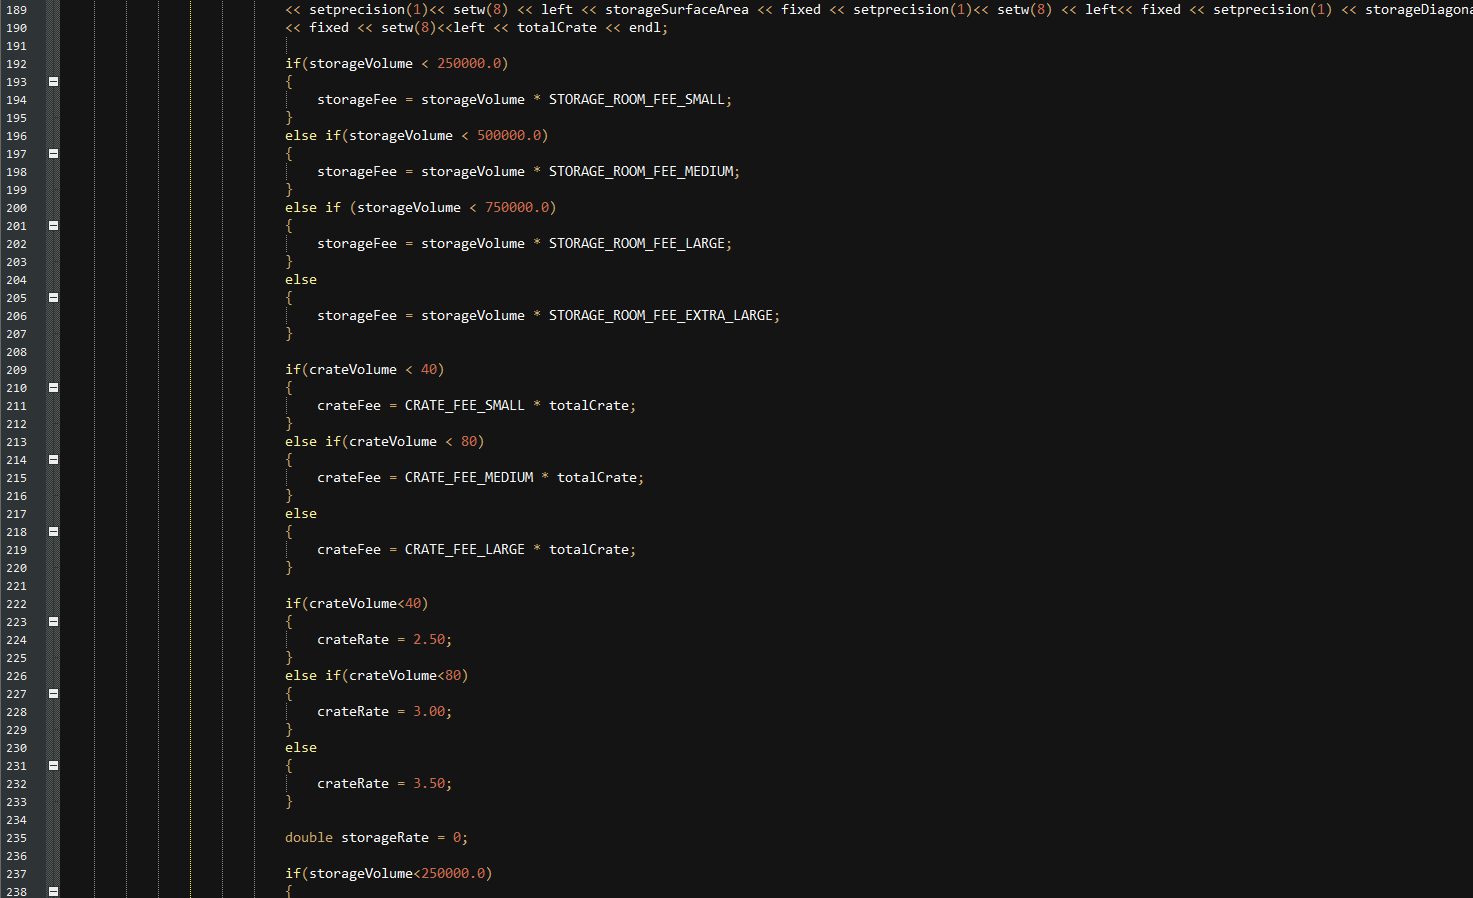
Task: Collapse the crateRate 2.50 block at line 223
Action: 53,621
